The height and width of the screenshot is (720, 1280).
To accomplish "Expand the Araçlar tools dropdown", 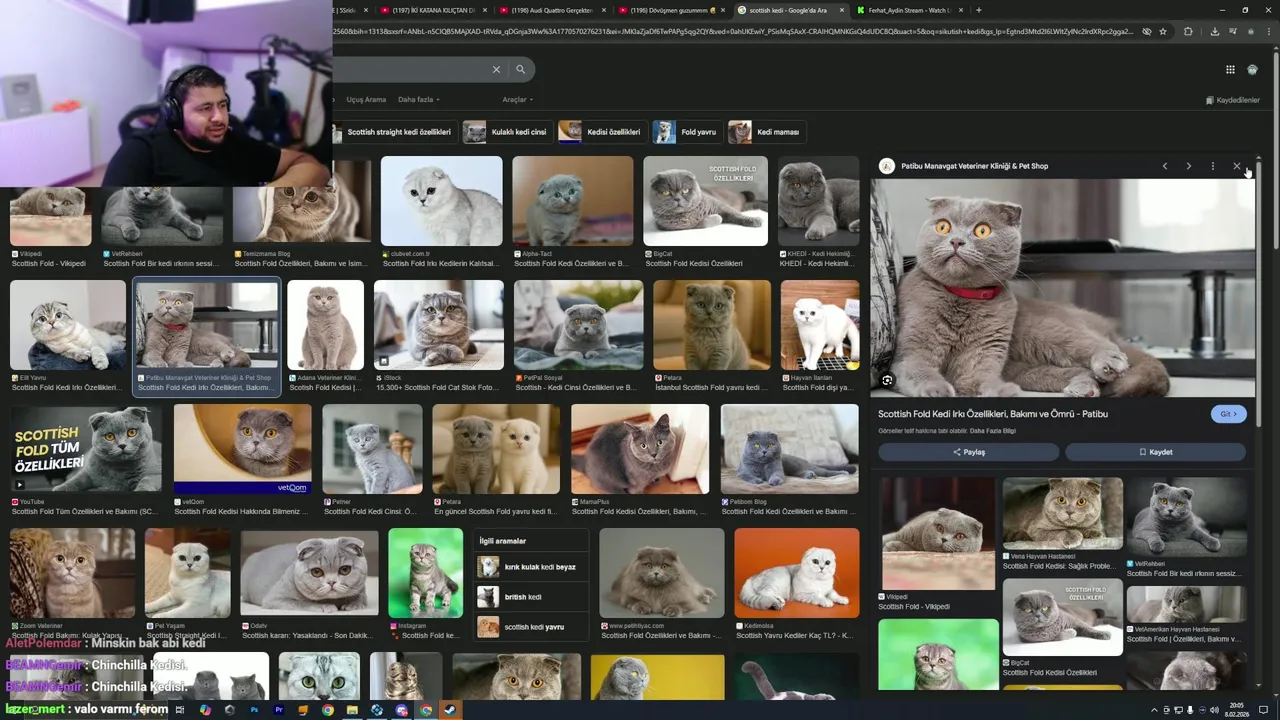I will pyautogui.click(x=517, y=99).
